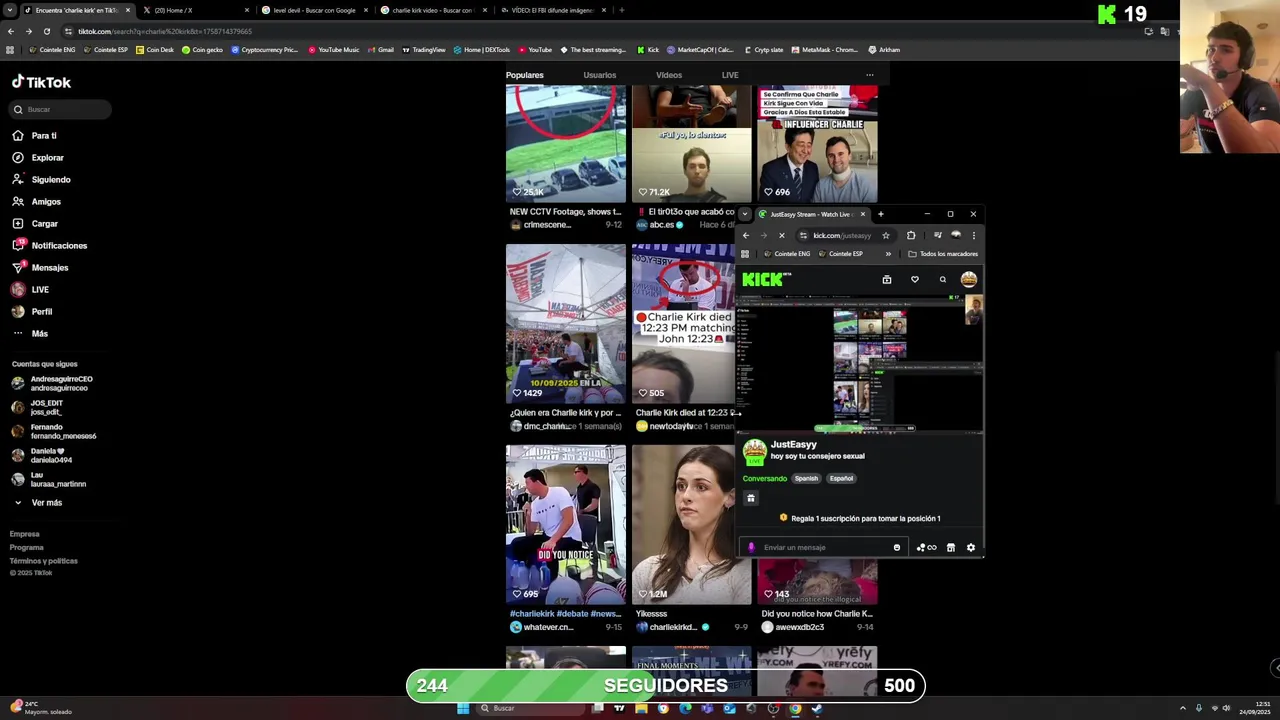Open Chrome menu in Kick window
The height and width of the screenshot is (720, 1280).
tap(973, 236)
